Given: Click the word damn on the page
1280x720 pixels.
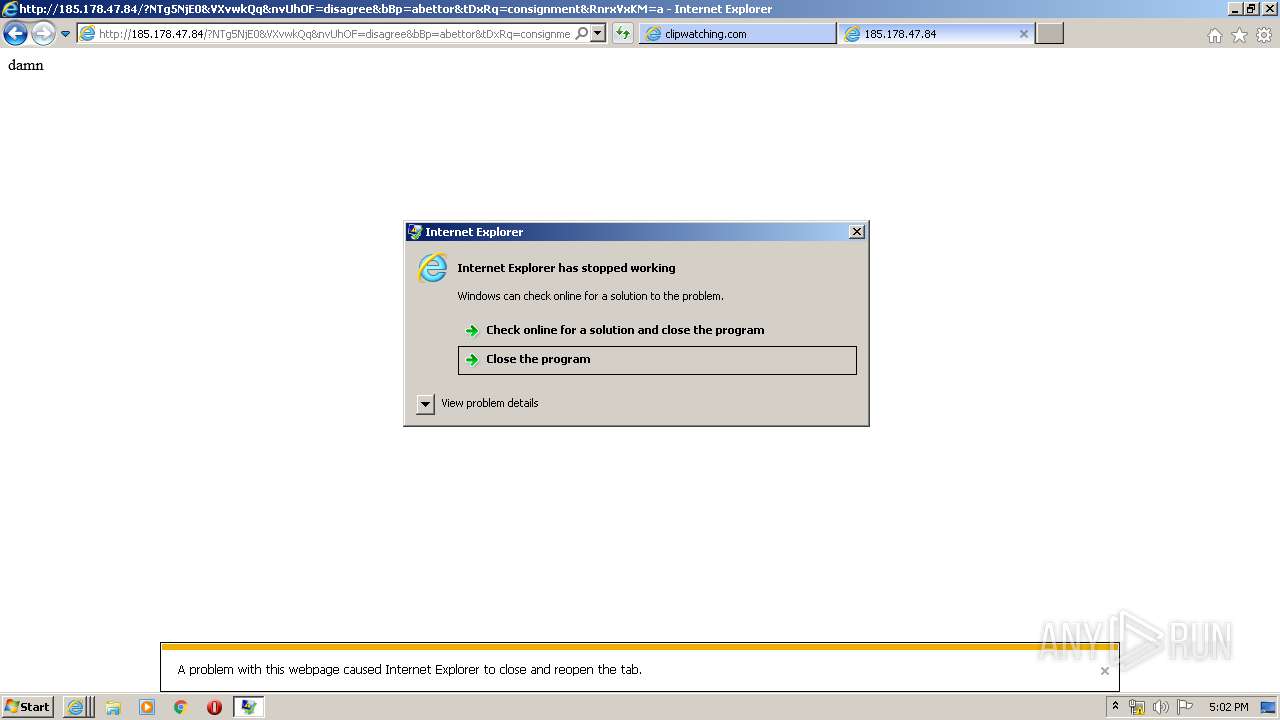Looking at the screenshot, I should click(26, 65).
